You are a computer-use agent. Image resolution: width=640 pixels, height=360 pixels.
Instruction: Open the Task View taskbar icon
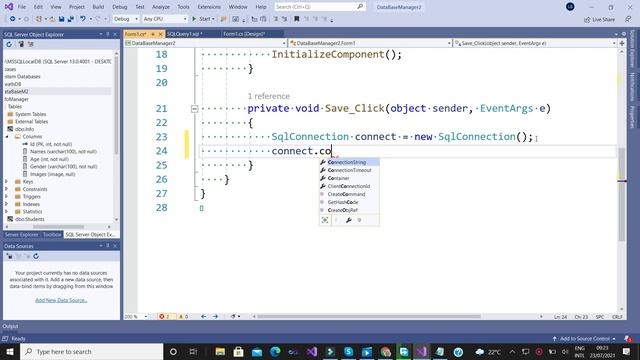coord(193,351)
